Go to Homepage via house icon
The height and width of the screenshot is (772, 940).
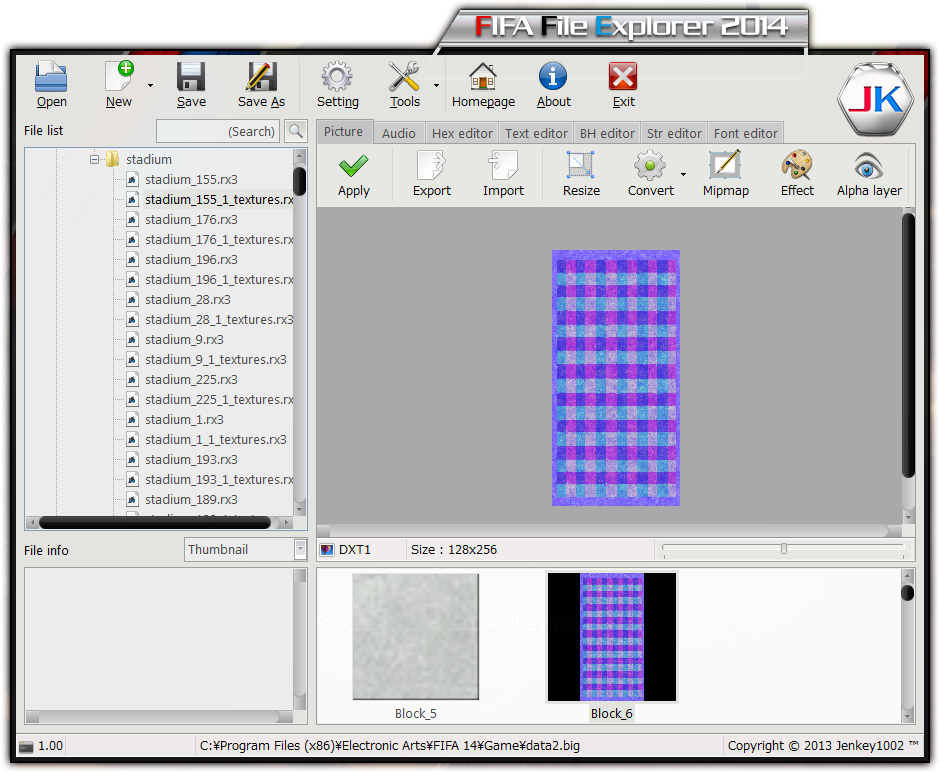(483, 77)
